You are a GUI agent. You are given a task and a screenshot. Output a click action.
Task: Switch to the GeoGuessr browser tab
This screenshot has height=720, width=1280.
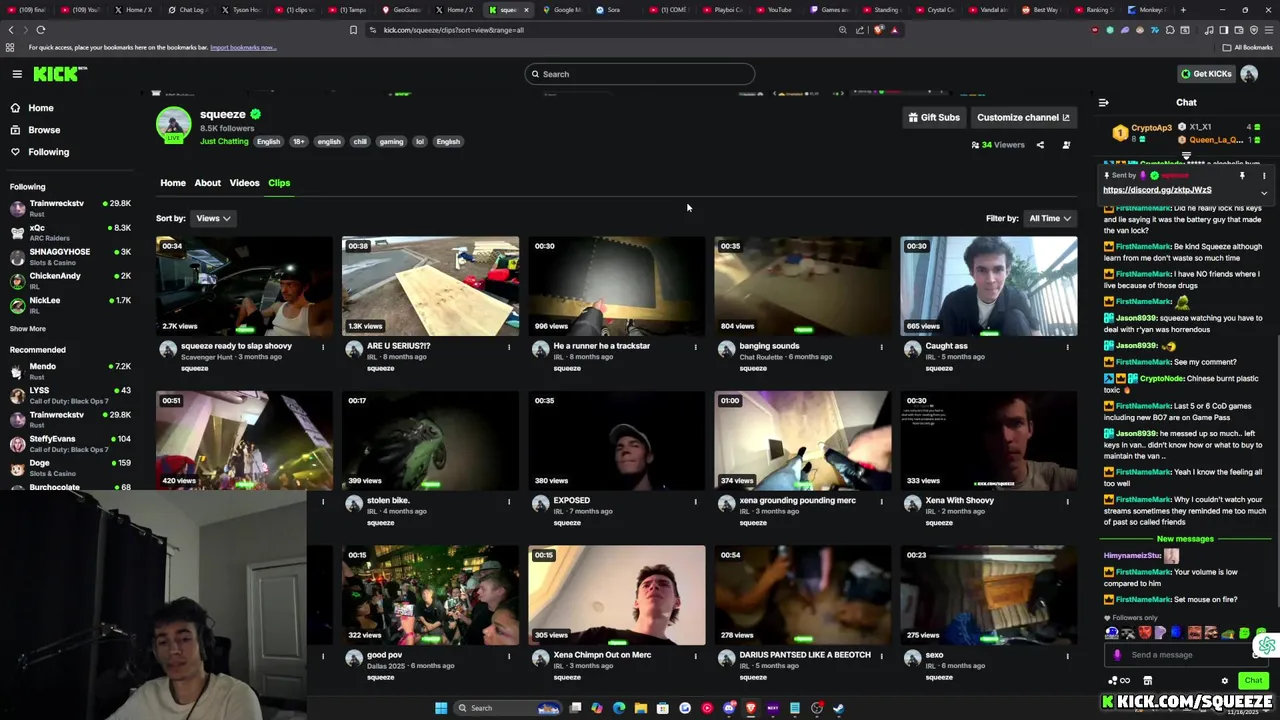[x=403, y=10]
